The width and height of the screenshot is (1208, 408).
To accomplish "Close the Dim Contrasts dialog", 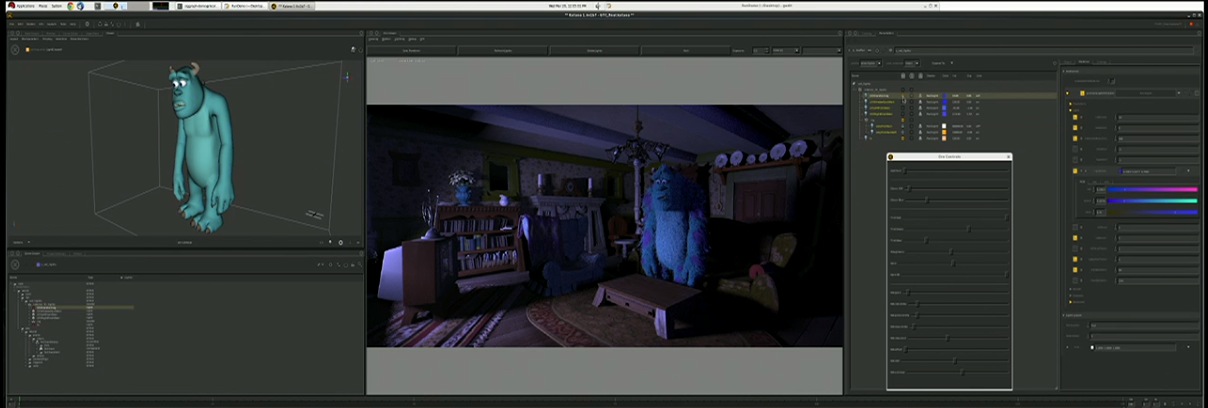I will [x=1008, y=156].
